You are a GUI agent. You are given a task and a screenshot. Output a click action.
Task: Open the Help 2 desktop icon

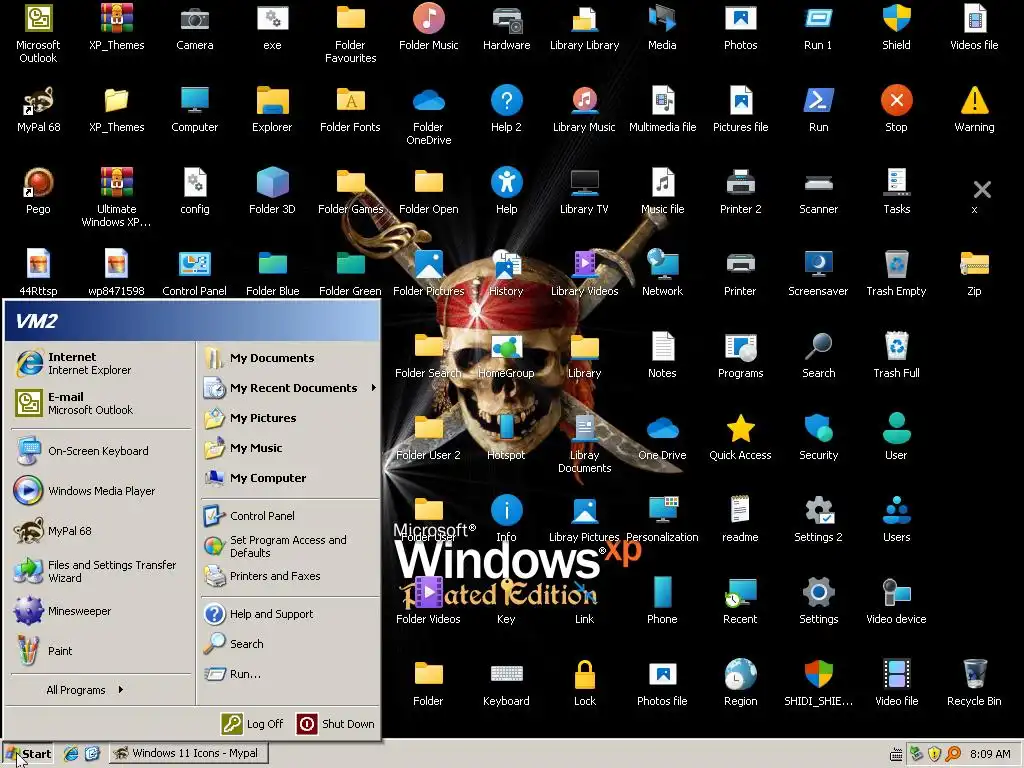[506, 110]
